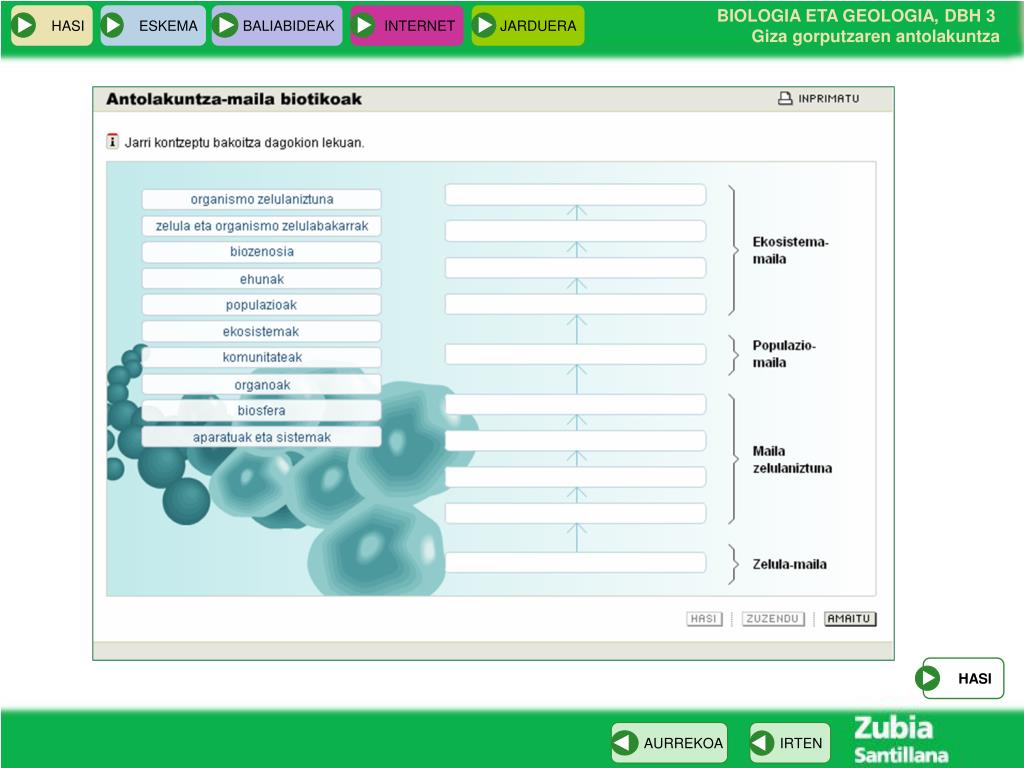Viewport: 1024px width, 768px height.
Task: Select the 'aparatuak eta sistemak' card
Action: click(x=261, y=437)
